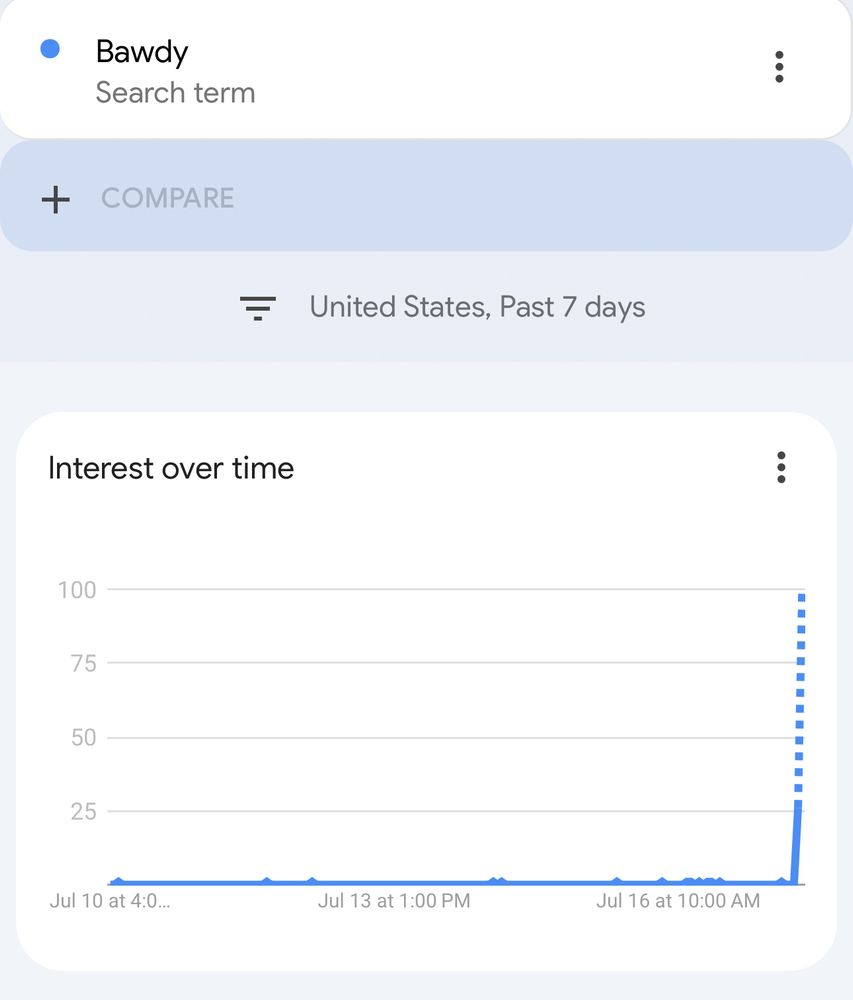Click the filter lines icon

pos(258,307)
